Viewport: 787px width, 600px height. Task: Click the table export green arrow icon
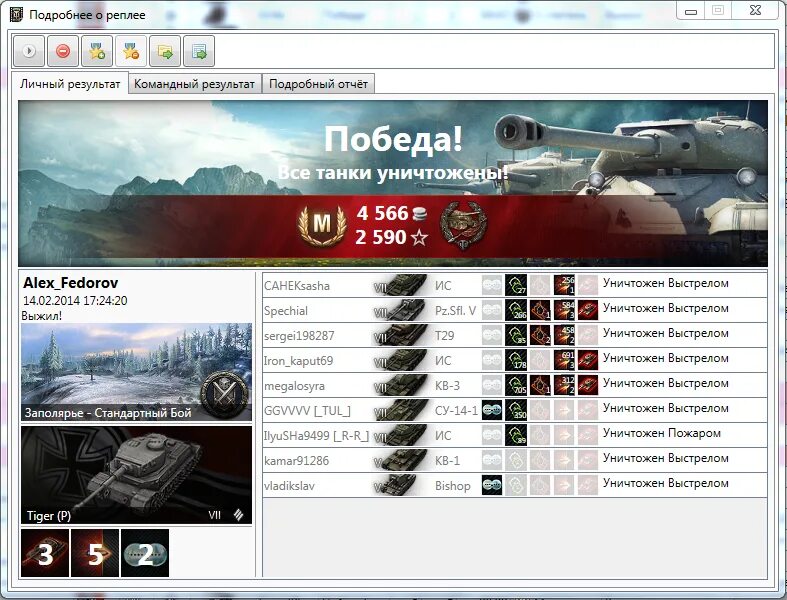(199, 51)
